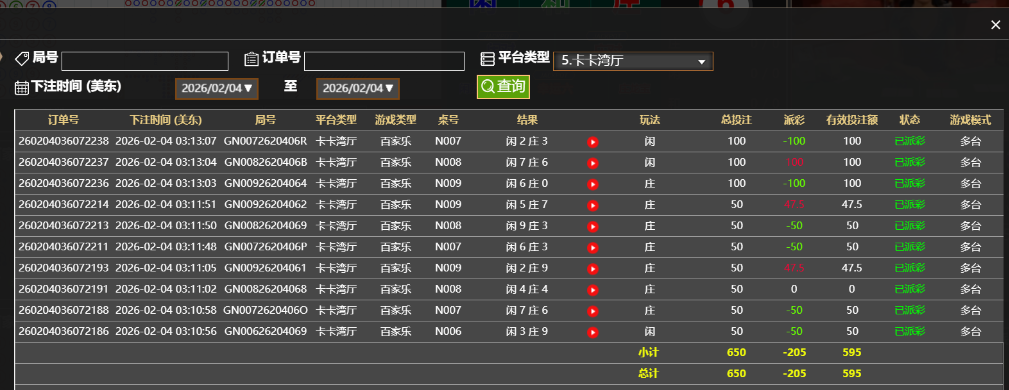Play replay for order 260204036072237
The height and width of the screenshot is (390, 1009).
point(593,163)
